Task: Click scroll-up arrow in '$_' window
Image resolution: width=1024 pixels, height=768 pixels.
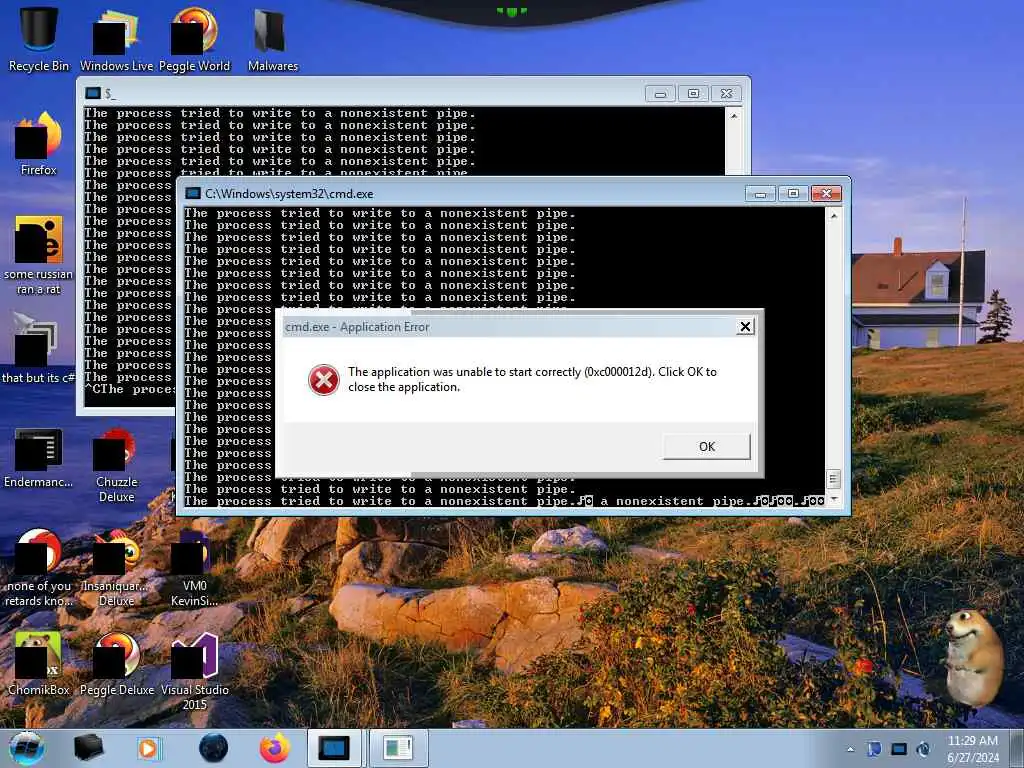Action: [734, 116]
